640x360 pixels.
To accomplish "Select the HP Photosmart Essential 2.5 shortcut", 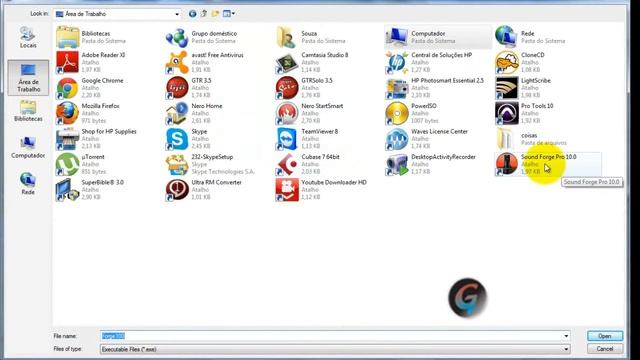I will [x=435, y=88].
